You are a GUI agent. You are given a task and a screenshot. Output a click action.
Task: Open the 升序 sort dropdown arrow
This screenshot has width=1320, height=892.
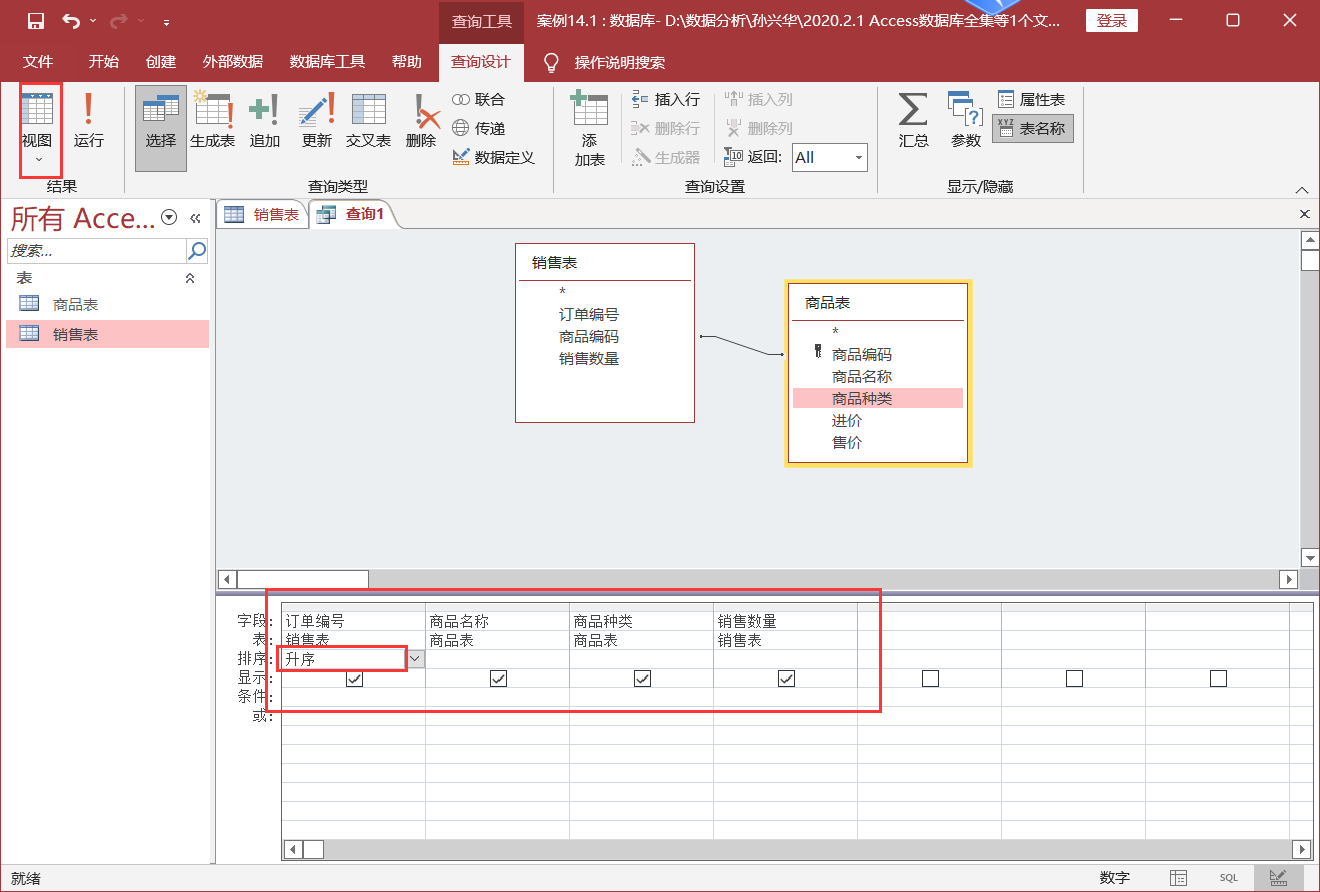click(x=416, y=659)
